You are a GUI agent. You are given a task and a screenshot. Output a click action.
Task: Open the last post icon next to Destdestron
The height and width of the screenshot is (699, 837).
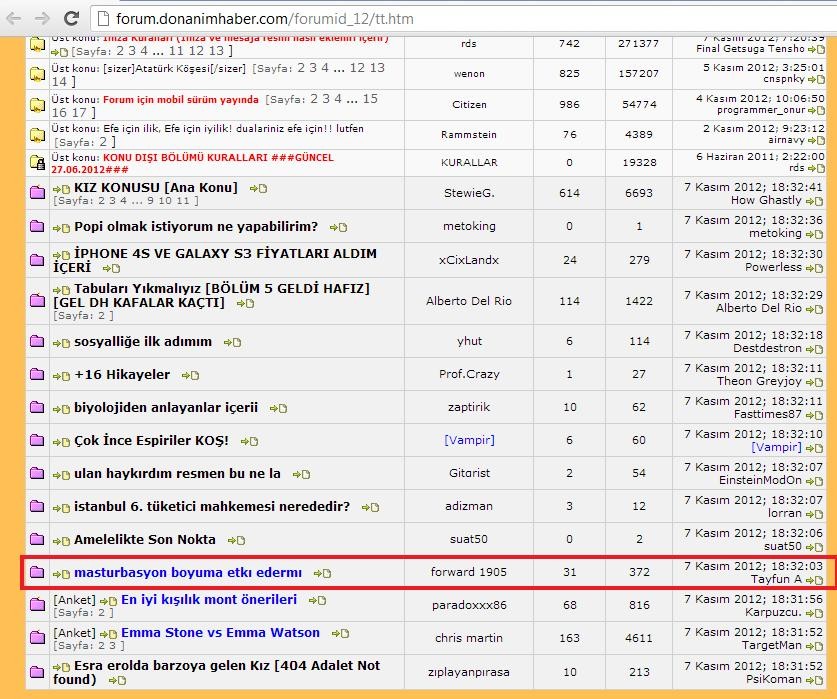[815, 349]
